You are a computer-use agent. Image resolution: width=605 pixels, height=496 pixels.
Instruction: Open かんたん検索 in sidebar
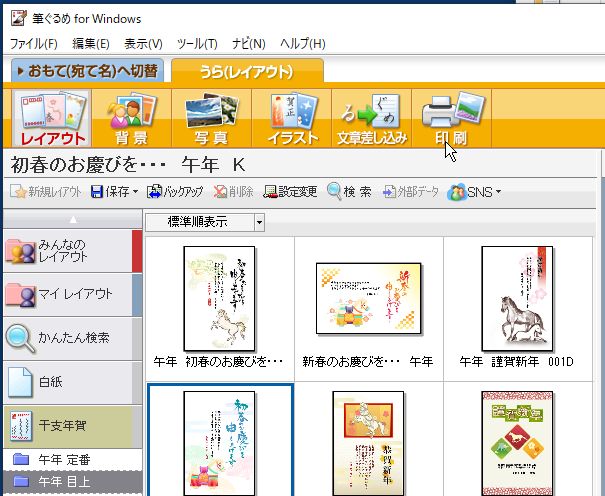(73, 338)
